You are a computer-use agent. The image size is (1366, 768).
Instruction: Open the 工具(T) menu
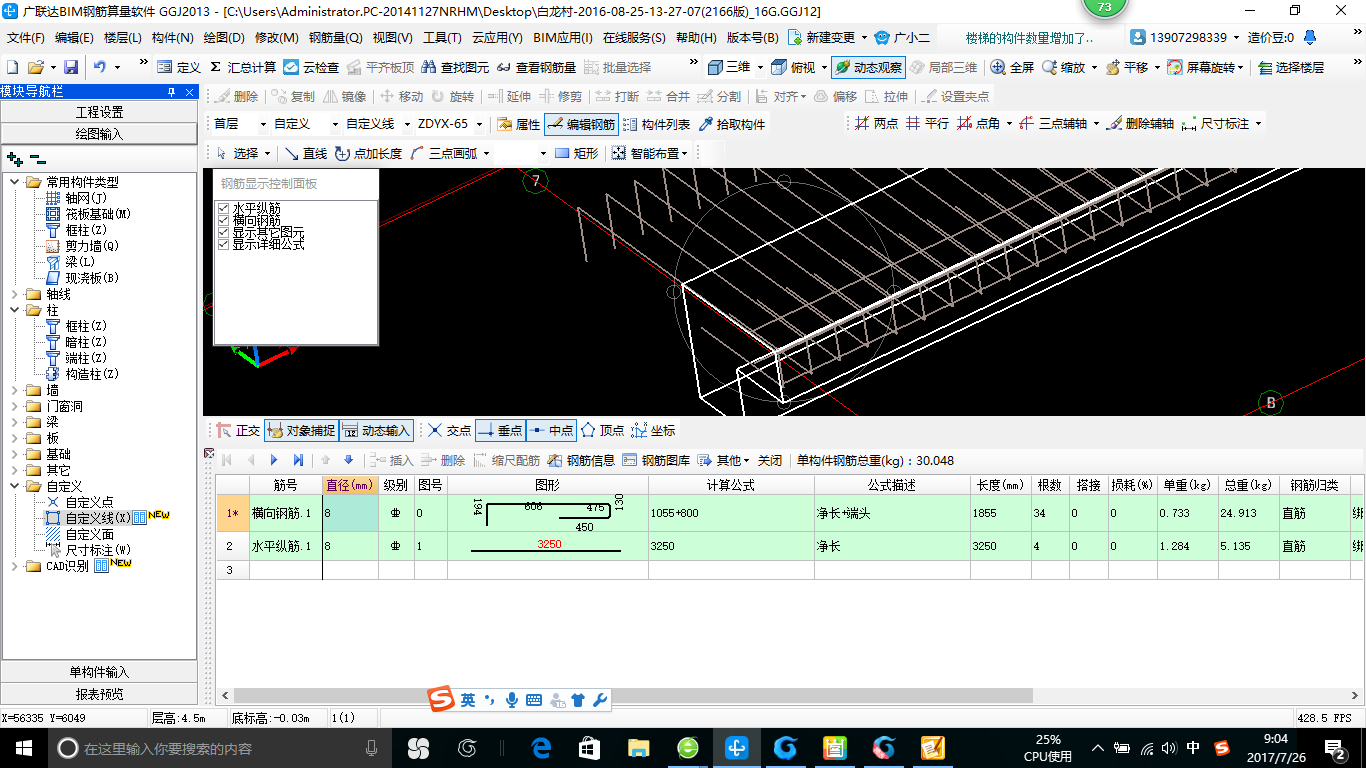[442, 38]
